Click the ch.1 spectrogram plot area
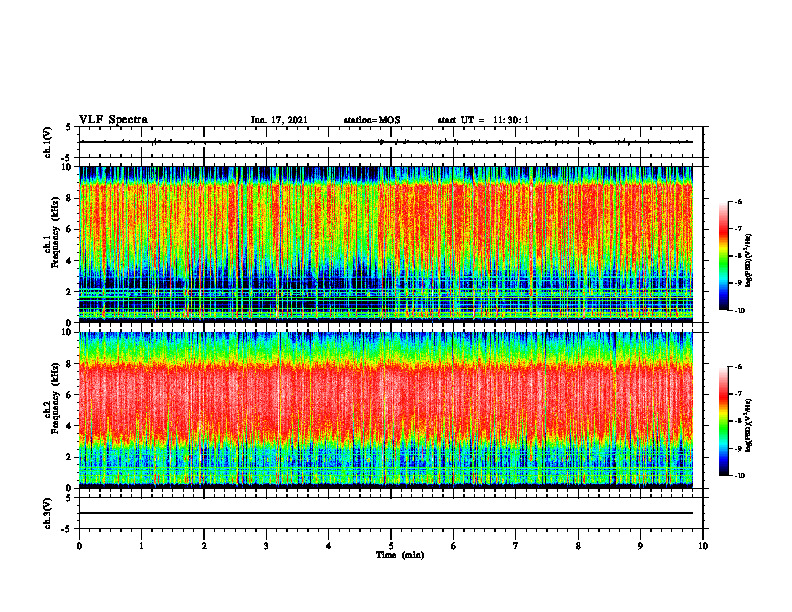The image size is (792, 612). click(x=386, y=244)
